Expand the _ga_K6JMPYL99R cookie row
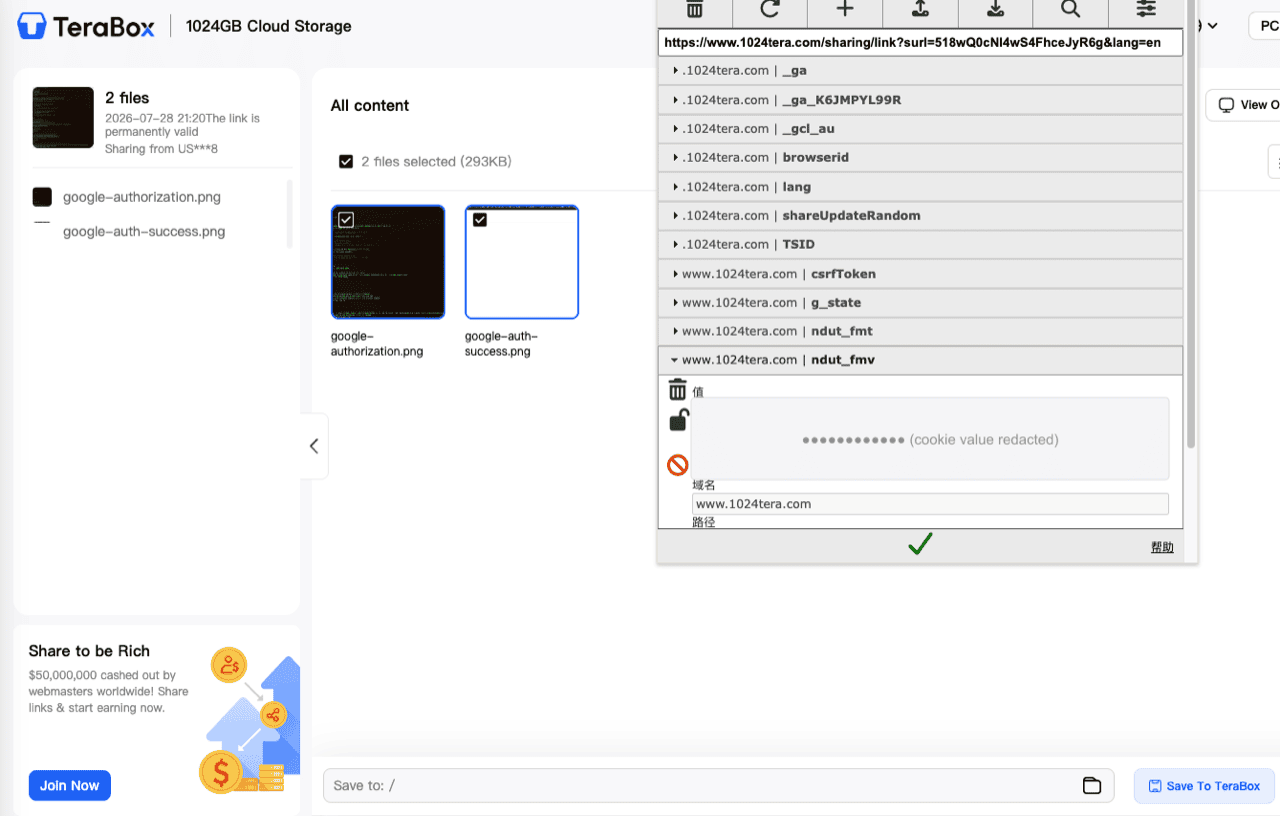 [921, 99]
